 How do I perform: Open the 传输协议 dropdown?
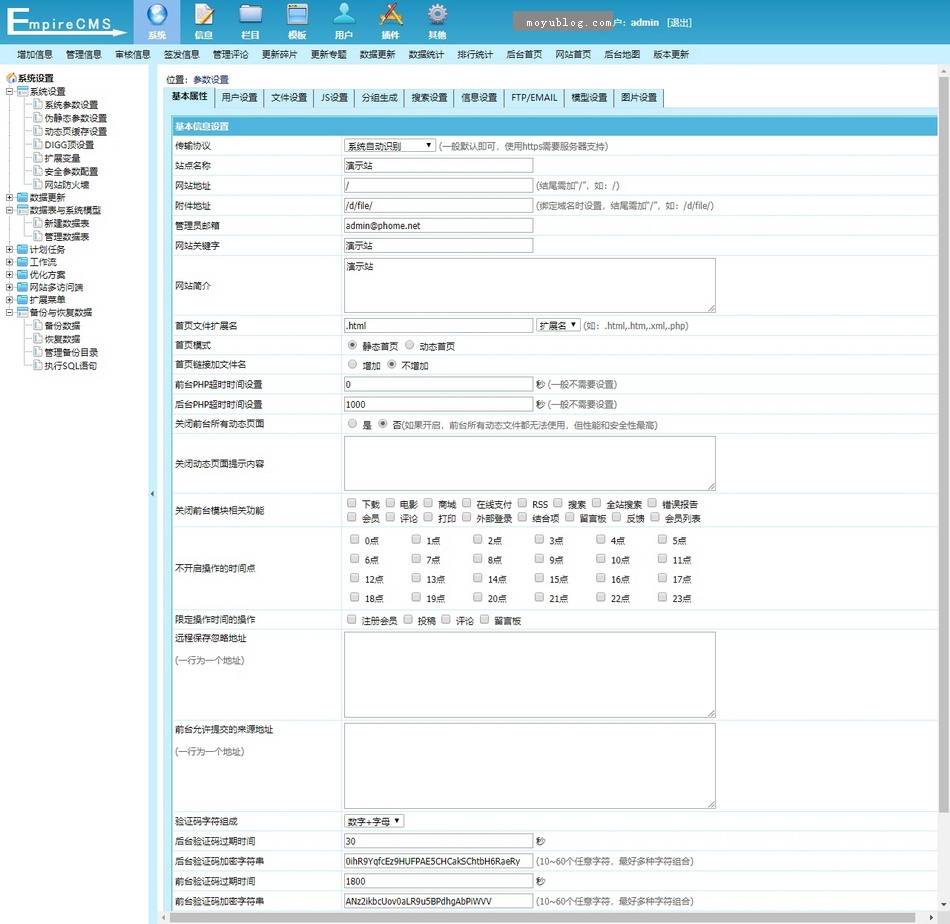390,145
